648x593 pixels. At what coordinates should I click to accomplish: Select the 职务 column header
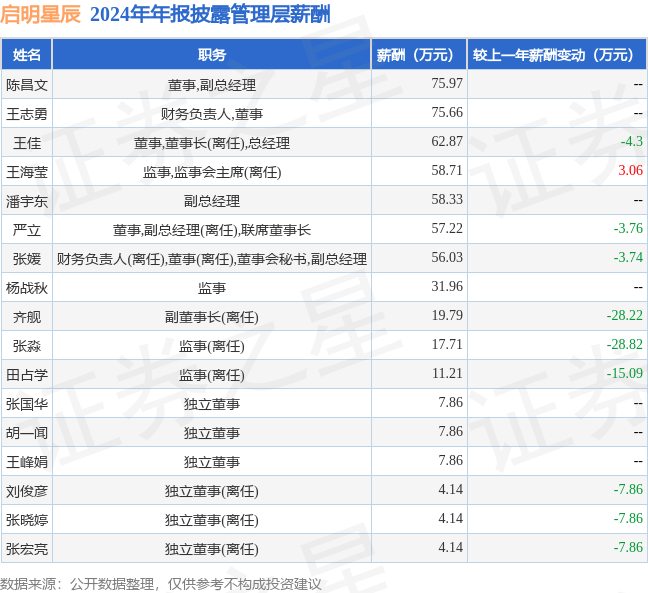212,55
